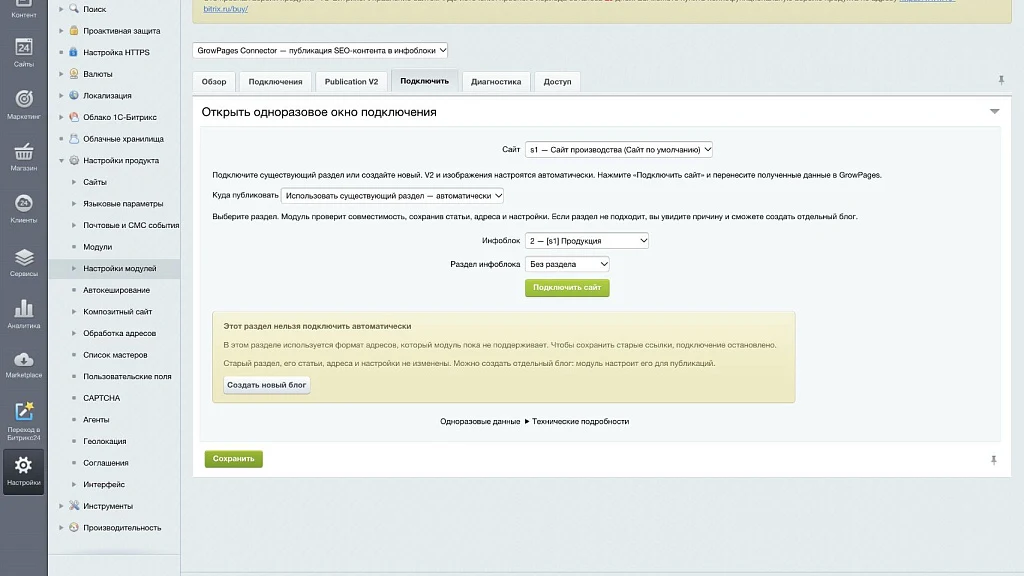Open Соглашения tree item

coord(106,462)
